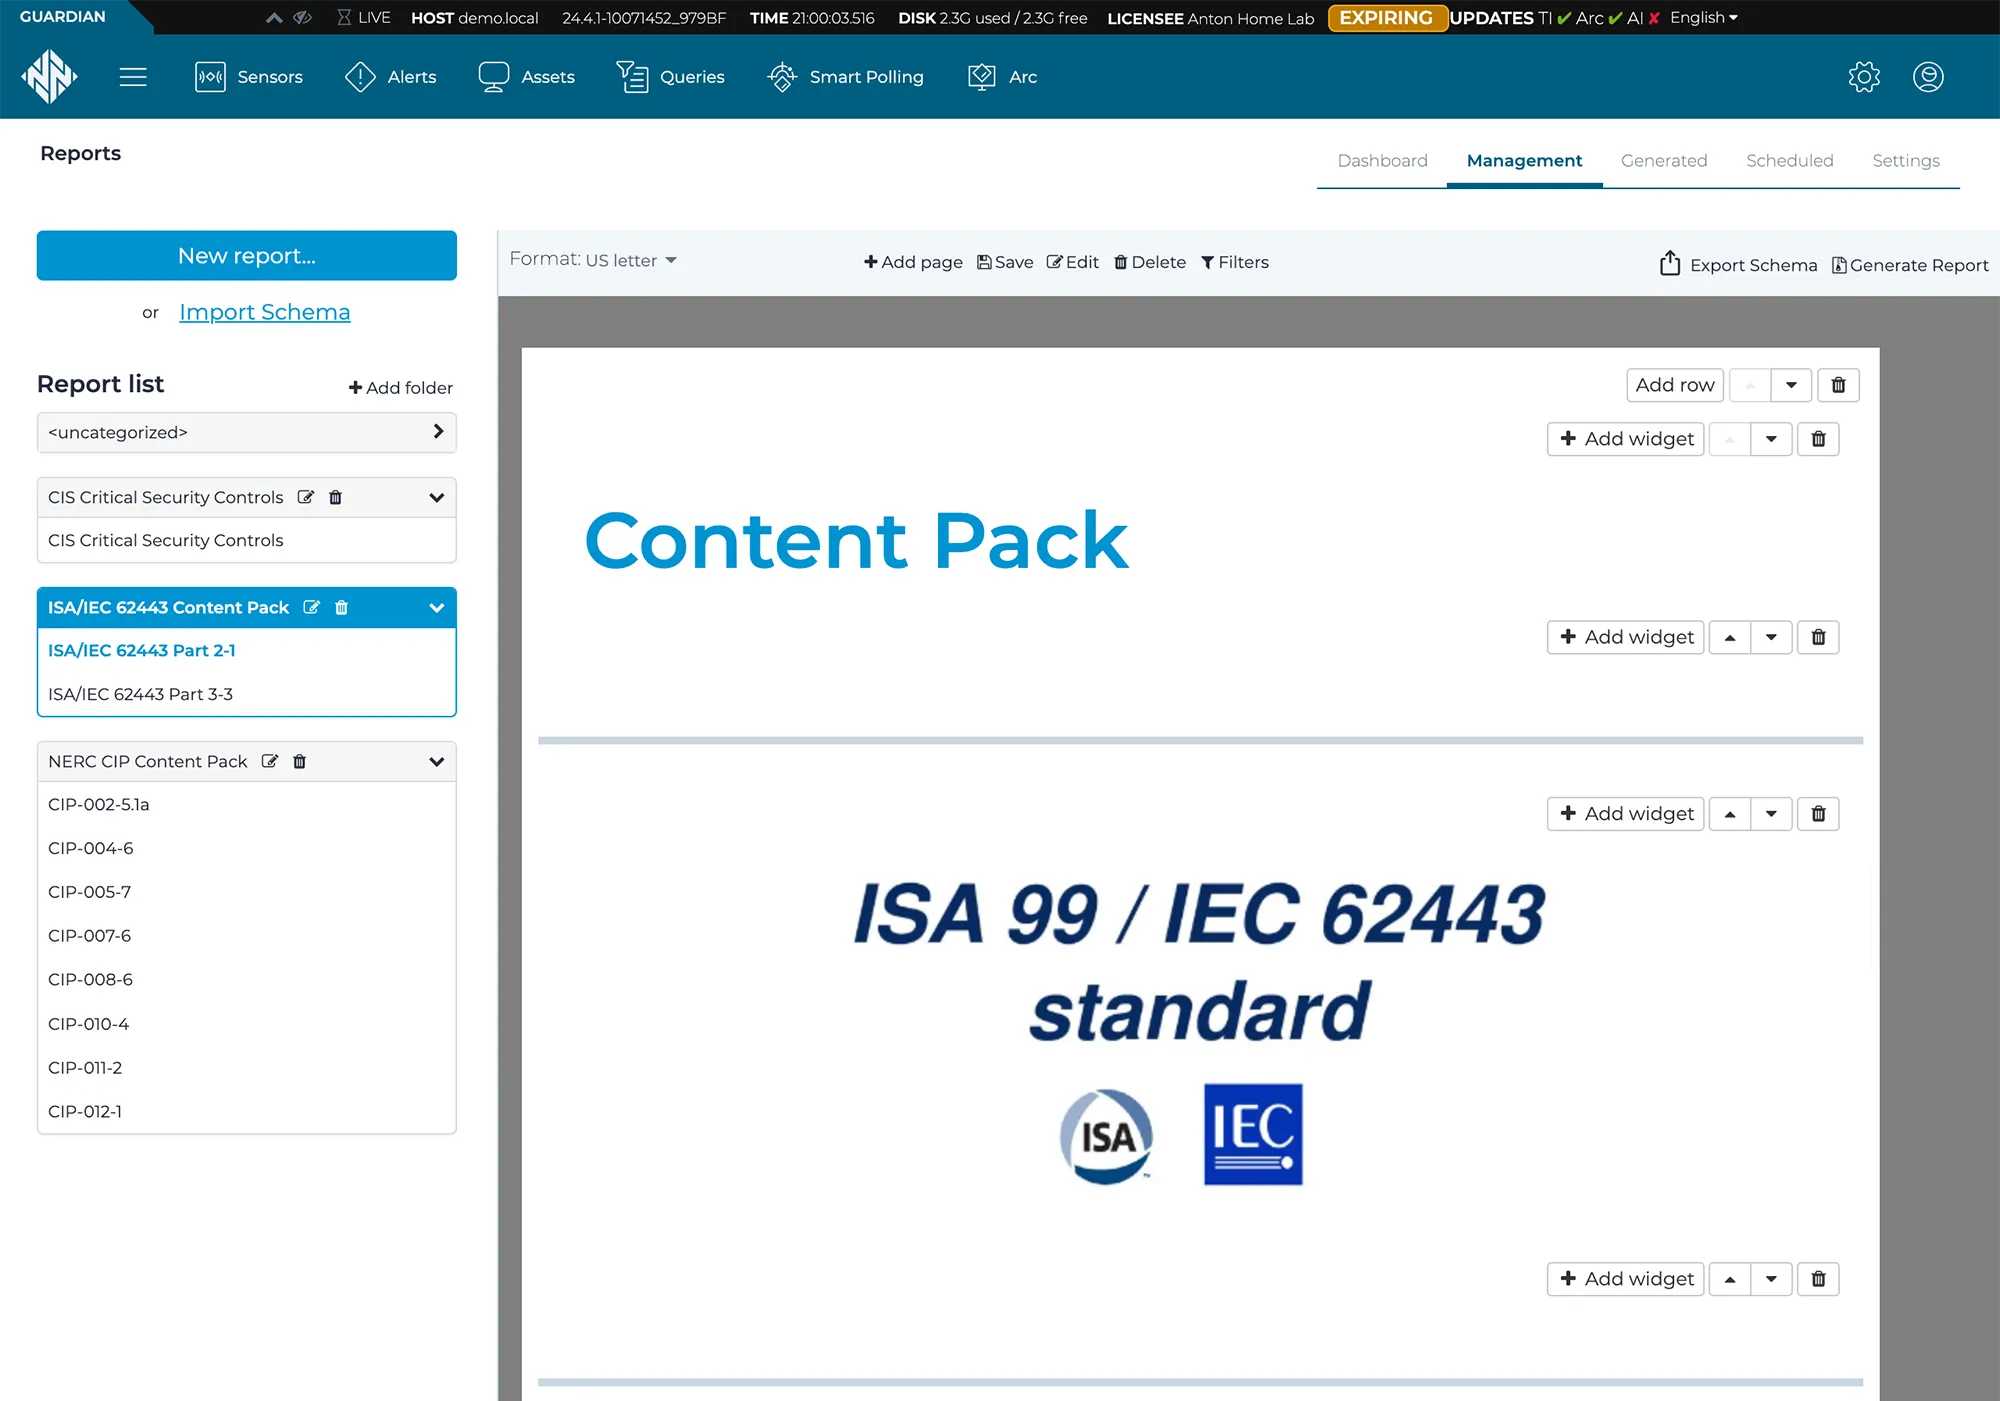Open the ISA/IEC 62443 Part 3-3 report
2000x1401 pixels.
tap(246, 694)
